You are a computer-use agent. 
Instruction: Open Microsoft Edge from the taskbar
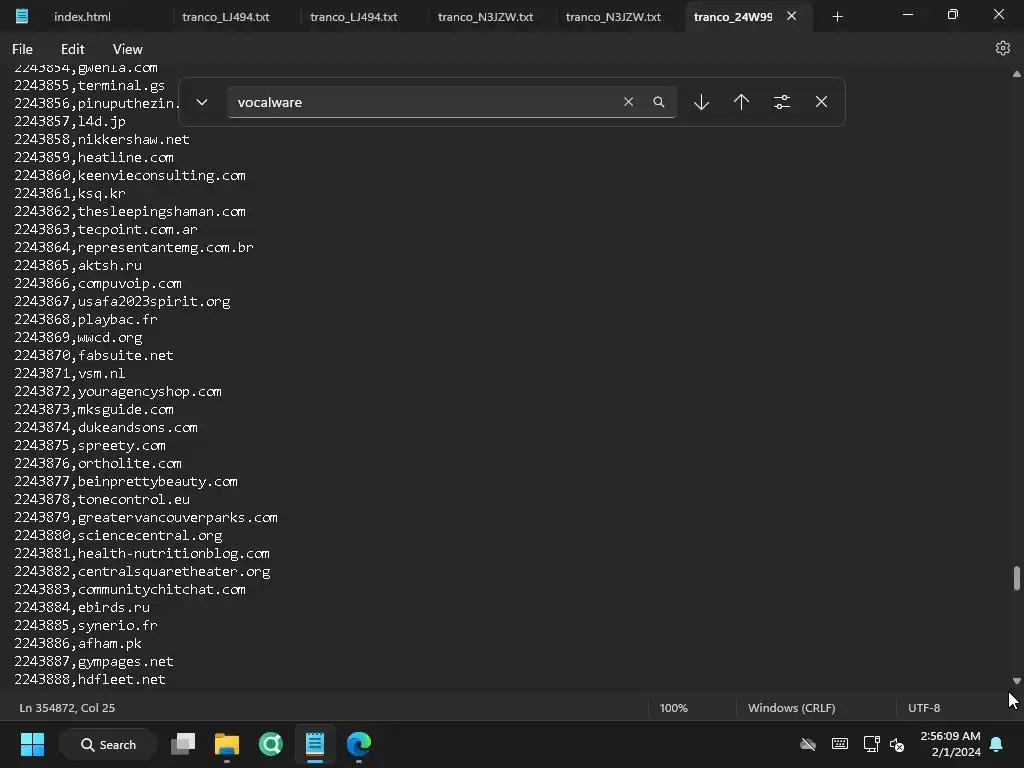[x=359, y=744]
